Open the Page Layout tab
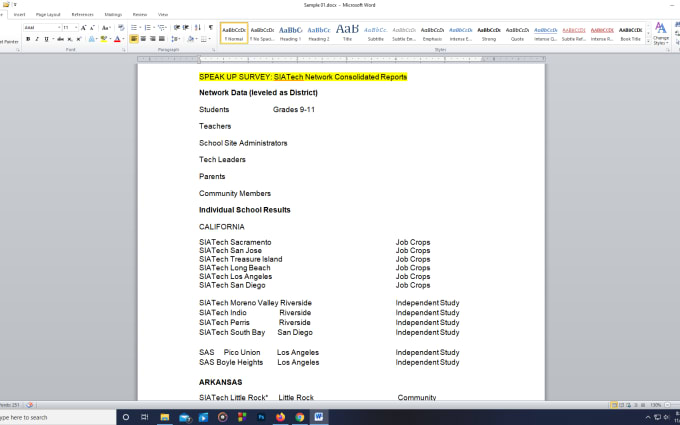 (48, 15)
